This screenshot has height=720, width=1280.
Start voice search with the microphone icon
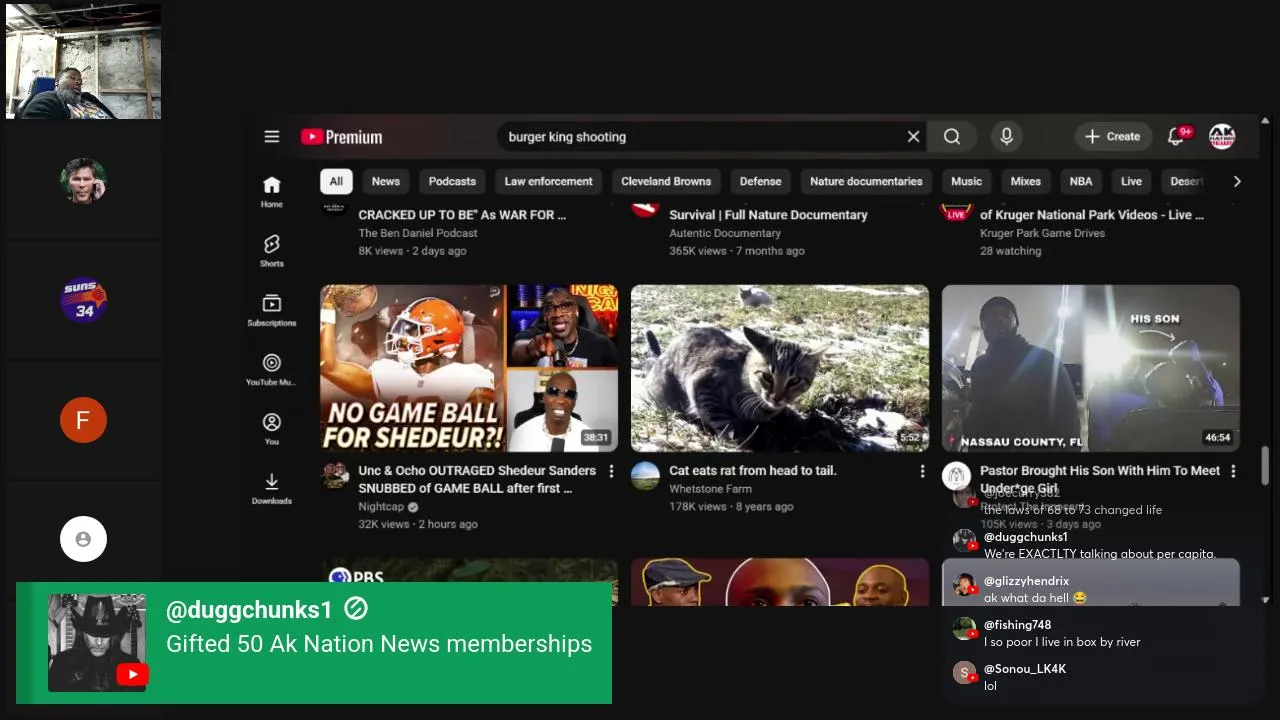coord(1007,137)
